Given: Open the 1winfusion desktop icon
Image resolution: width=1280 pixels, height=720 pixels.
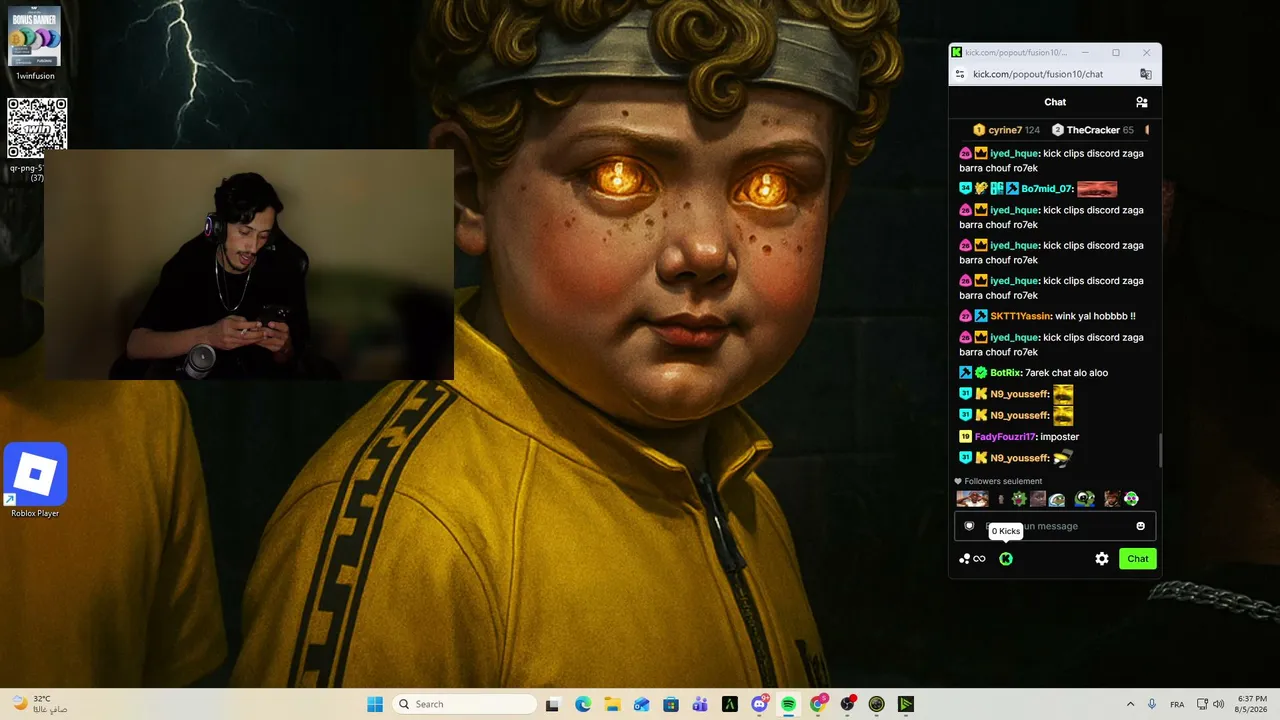Looking at the screenshot, I should [35, 44].
